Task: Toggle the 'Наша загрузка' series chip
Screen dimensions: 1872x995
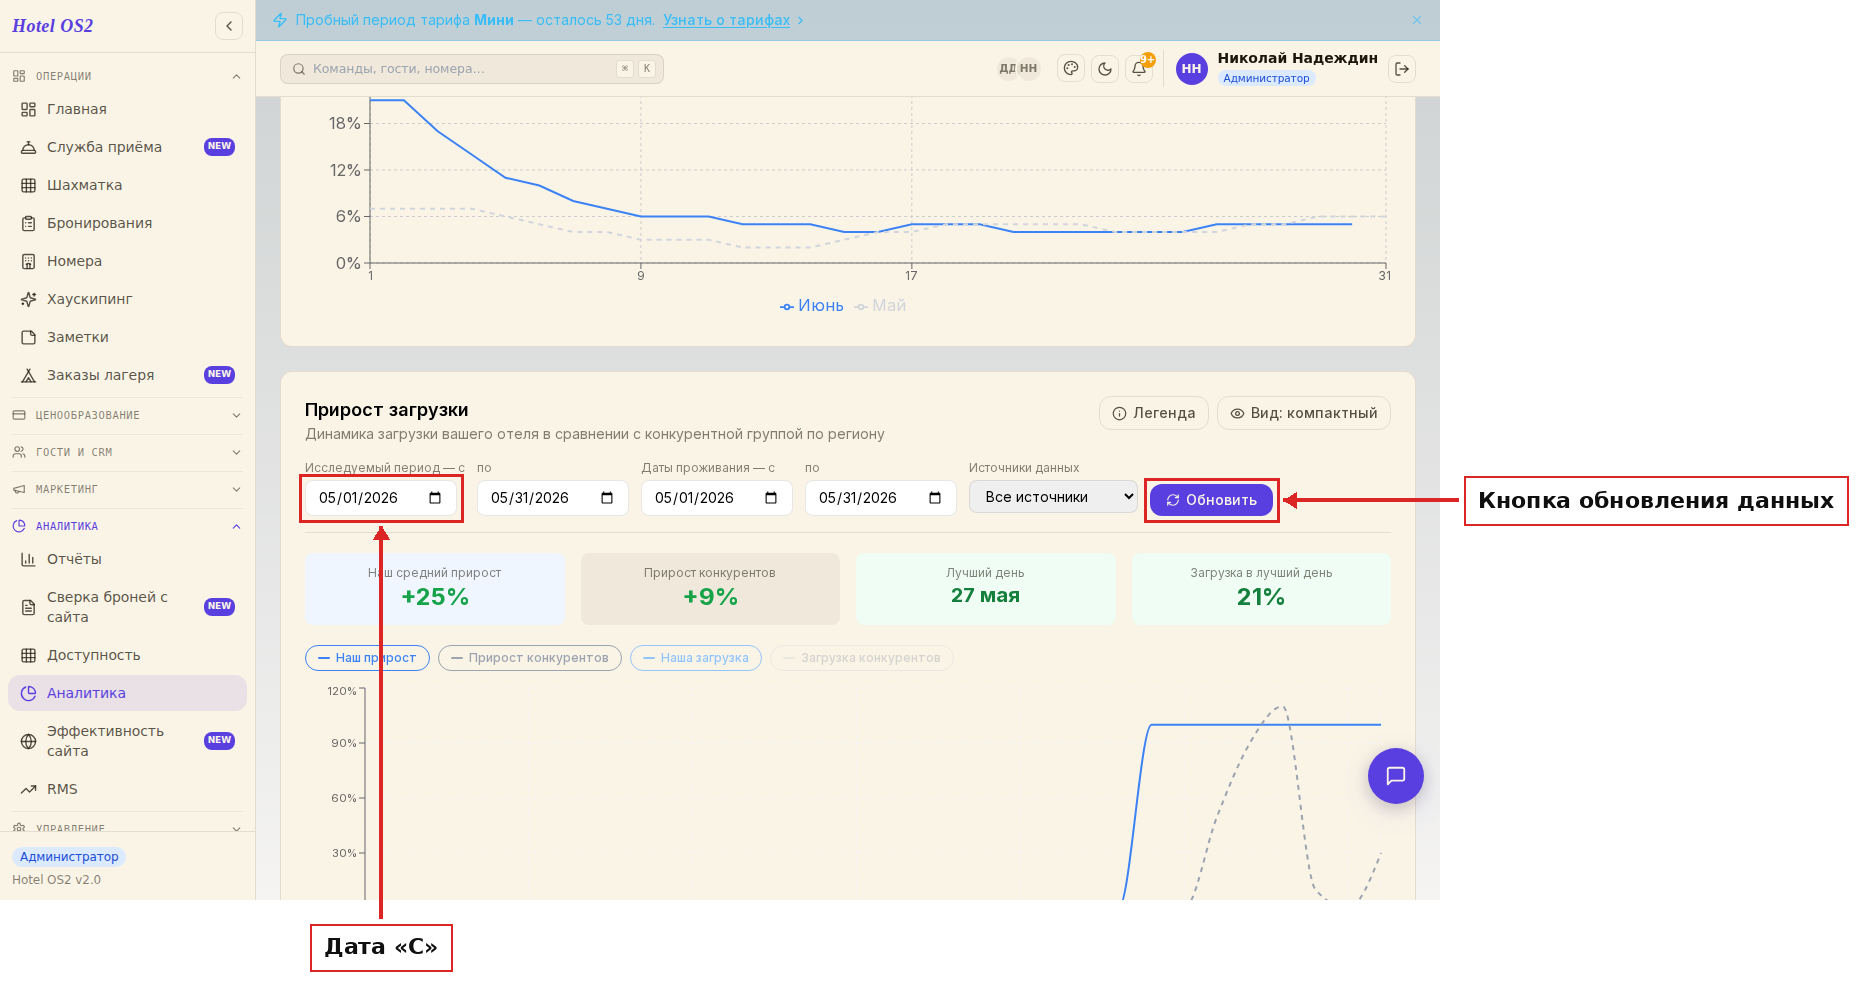Action: click(696, 658)
